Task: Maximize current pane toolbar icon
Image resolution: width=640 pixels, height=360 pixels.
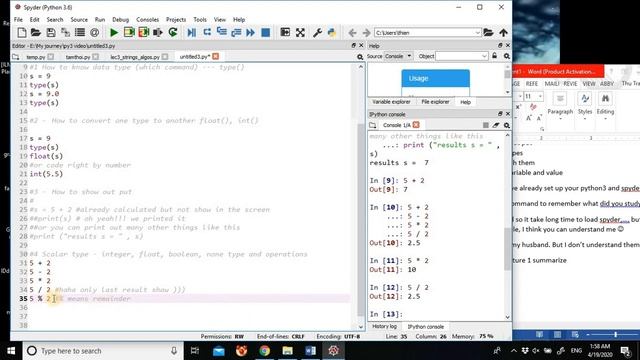Action: 285,33
